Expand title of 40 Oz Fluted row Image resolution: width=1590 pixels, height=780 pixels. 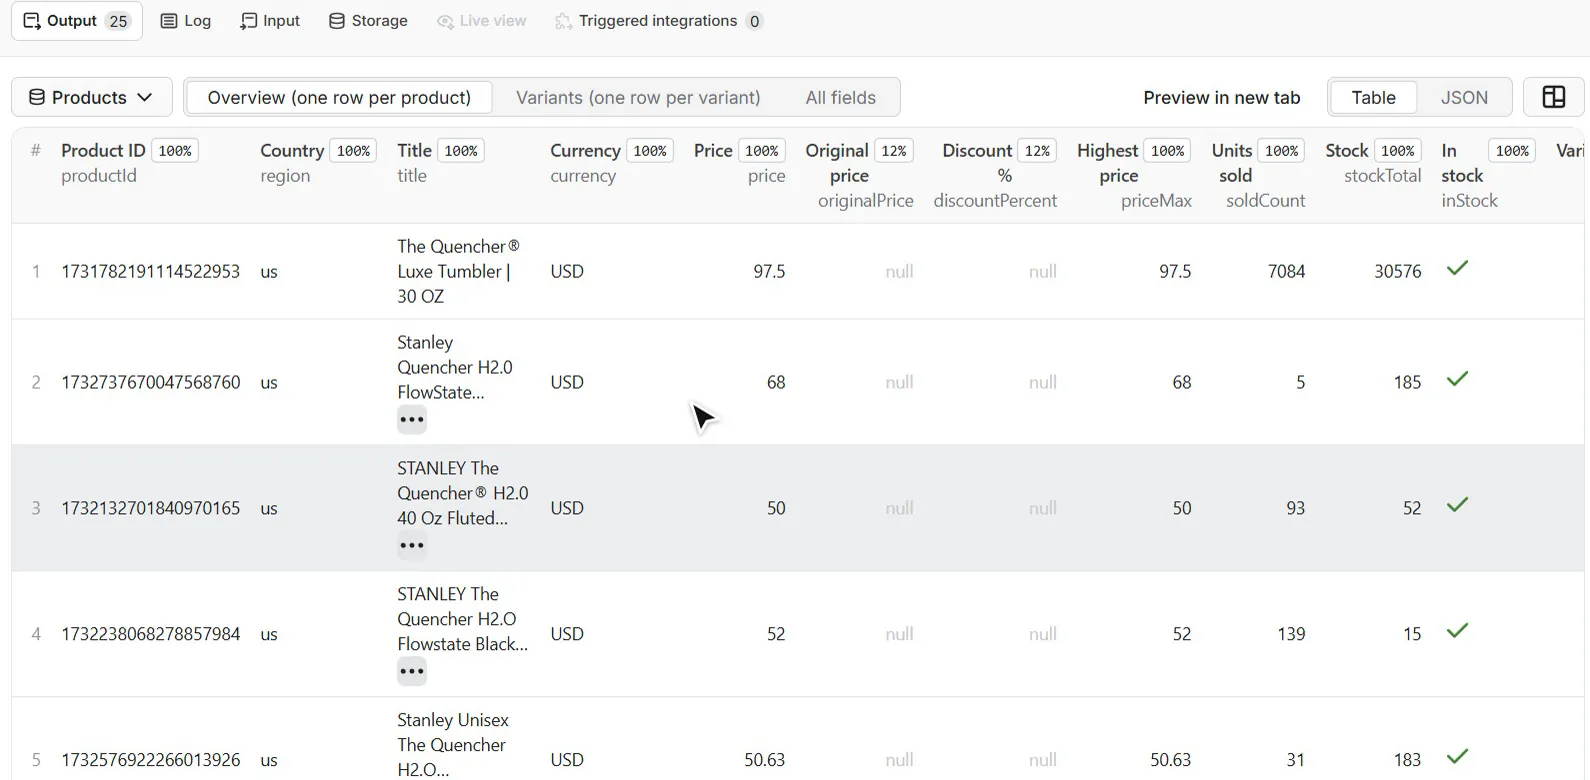point(412,546)
